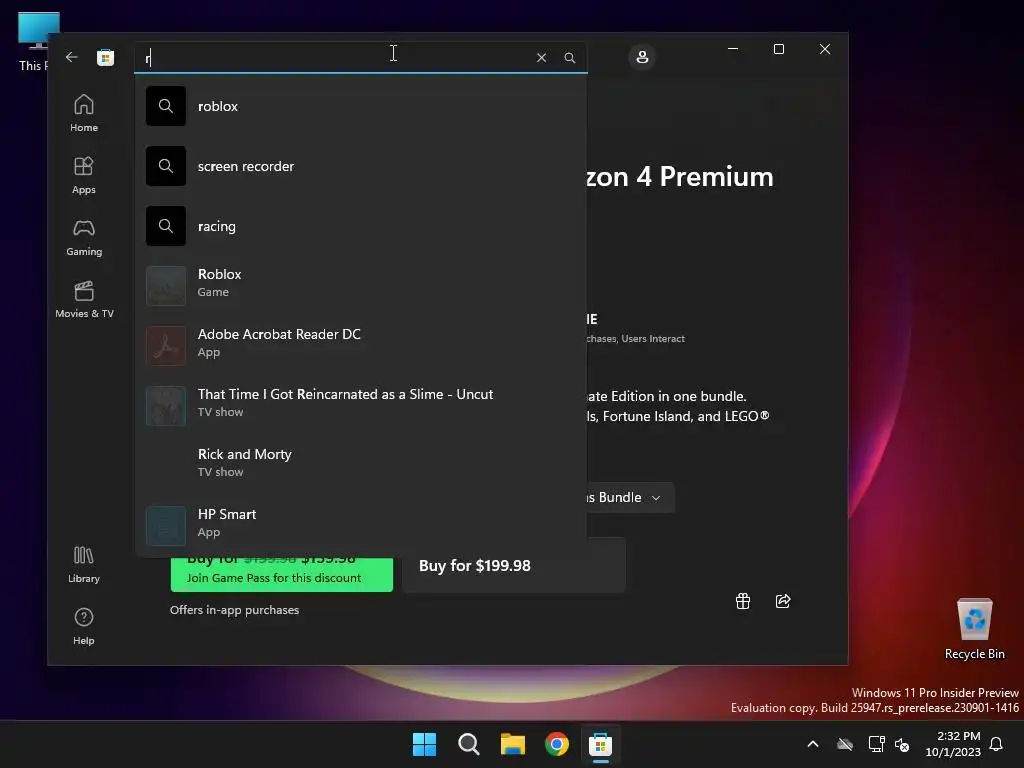Open Rick and Morty TV show result

360,466
